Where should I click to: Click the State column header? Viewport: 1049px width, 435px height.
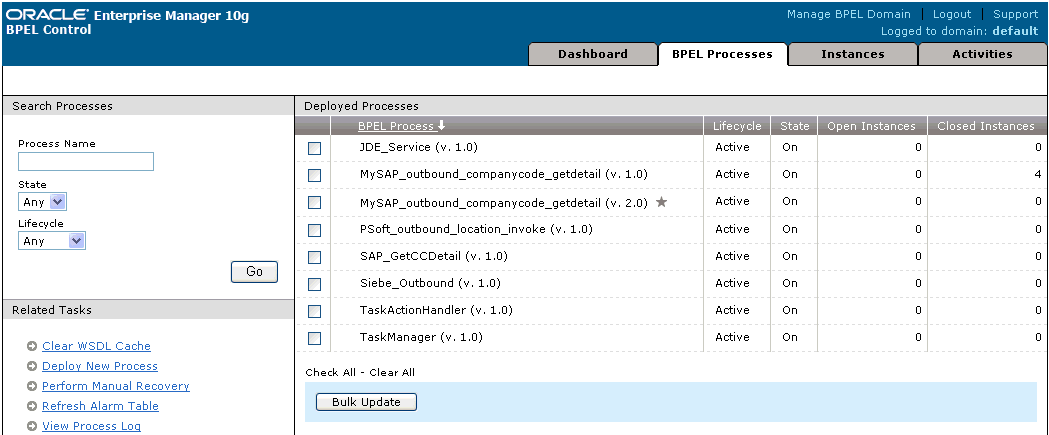pos(795,126)
